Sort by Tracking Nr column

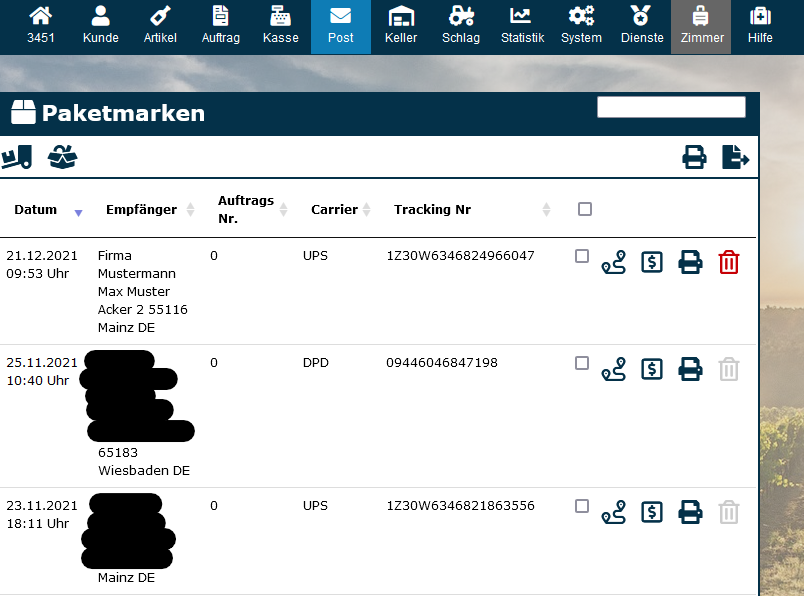432,210
